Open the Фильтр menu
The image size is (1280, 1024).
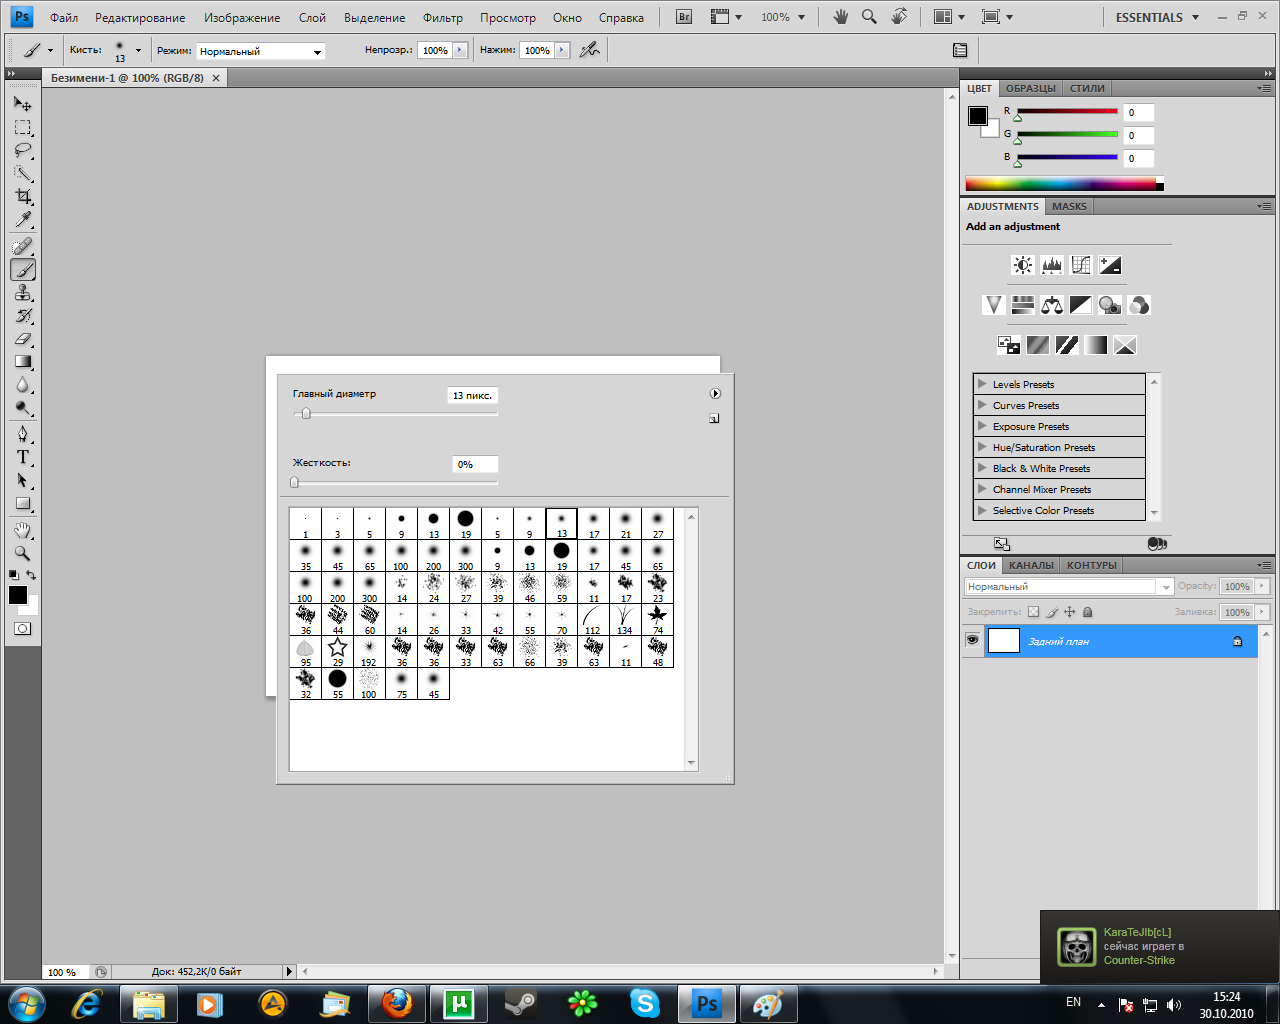pyautogui.click(x=442, y=18)
